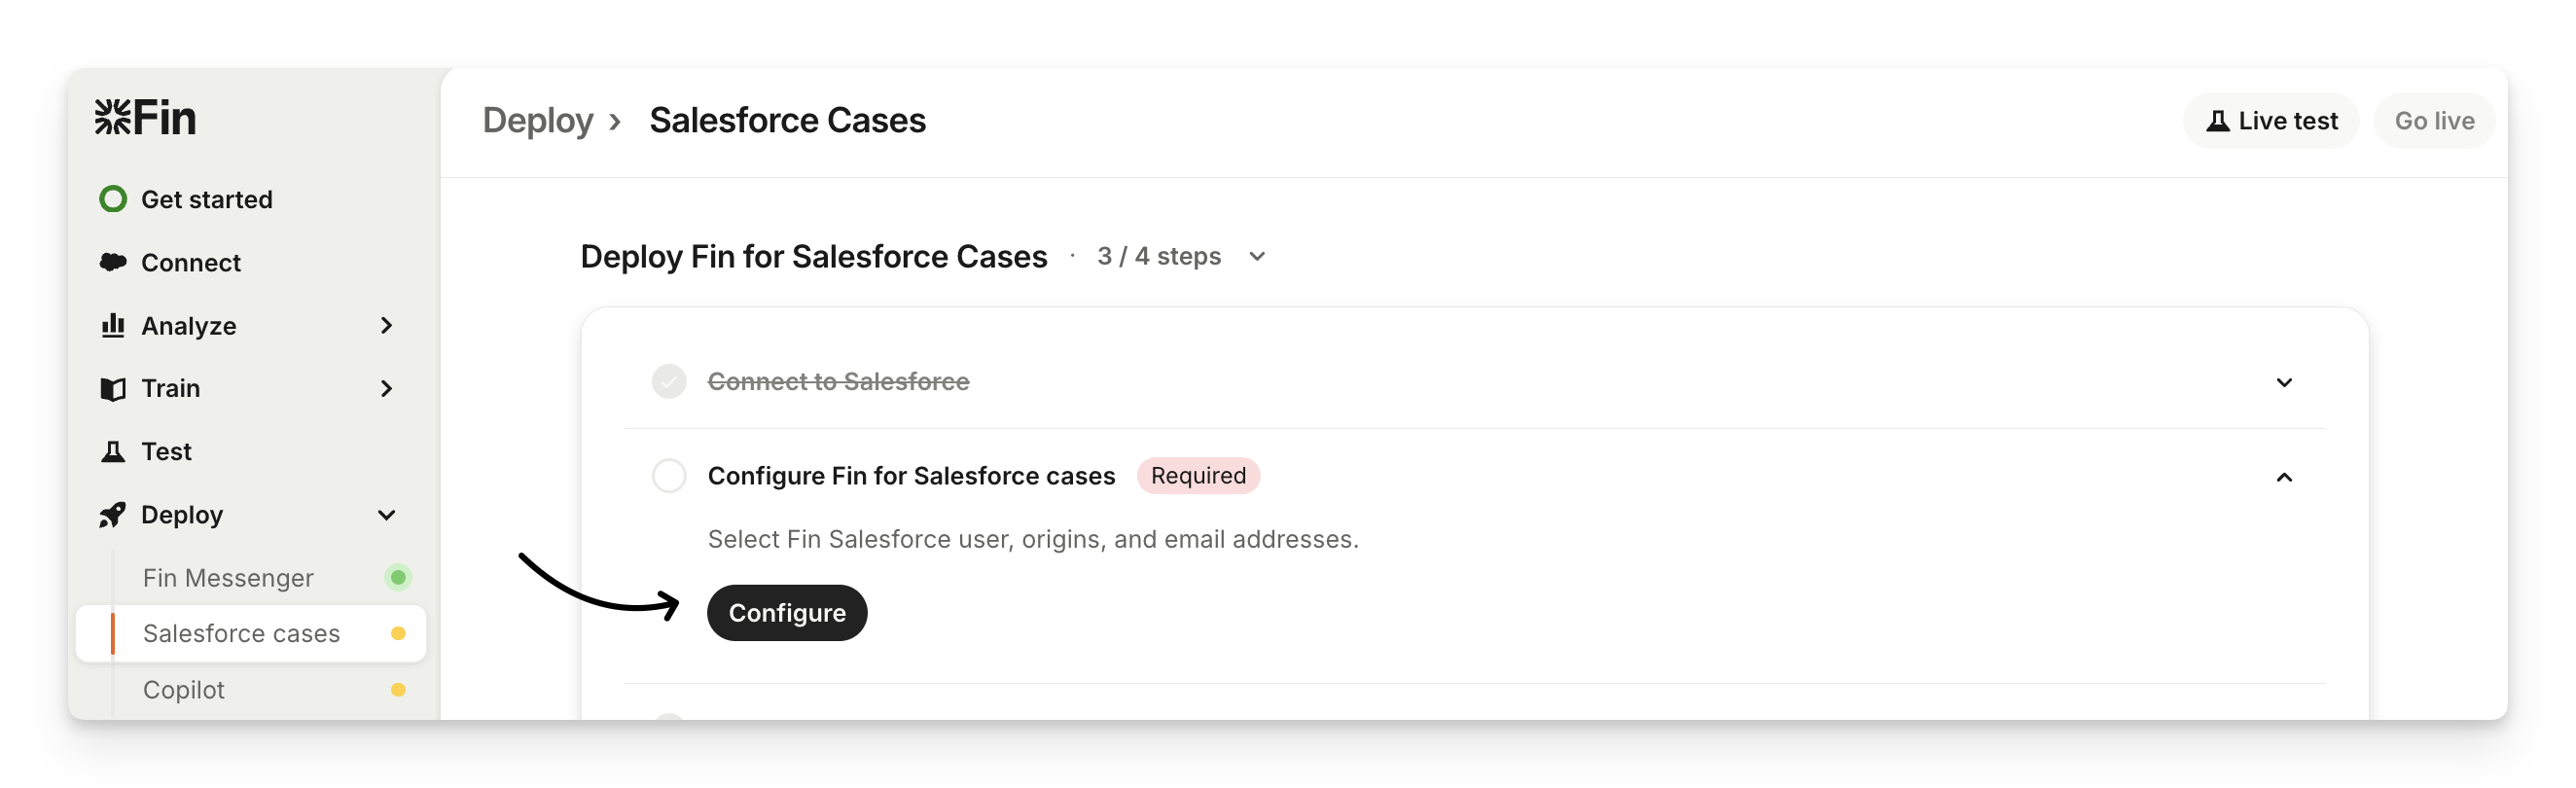The image size is (2576, 788).
Task: Click the flask icon in Live test
Action: point(2217,121)
